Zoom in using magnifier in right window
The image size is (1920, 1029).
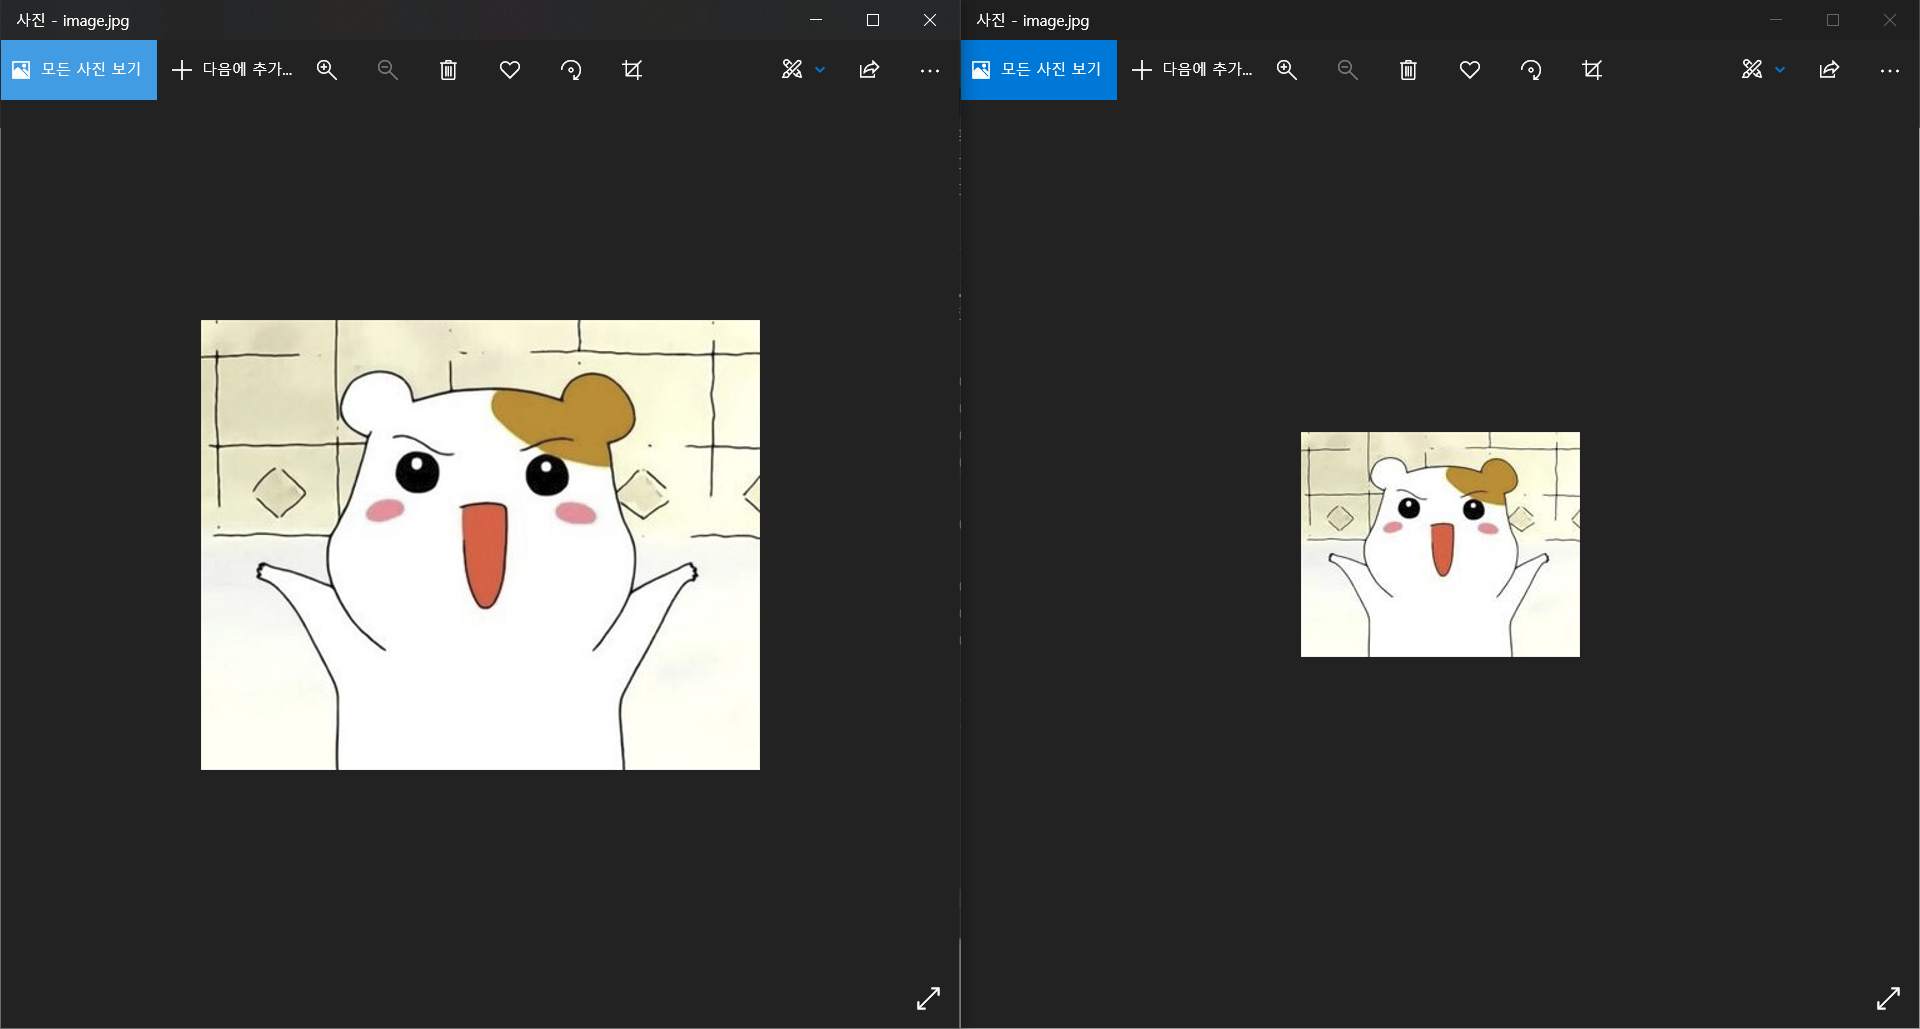(1287, 70)
